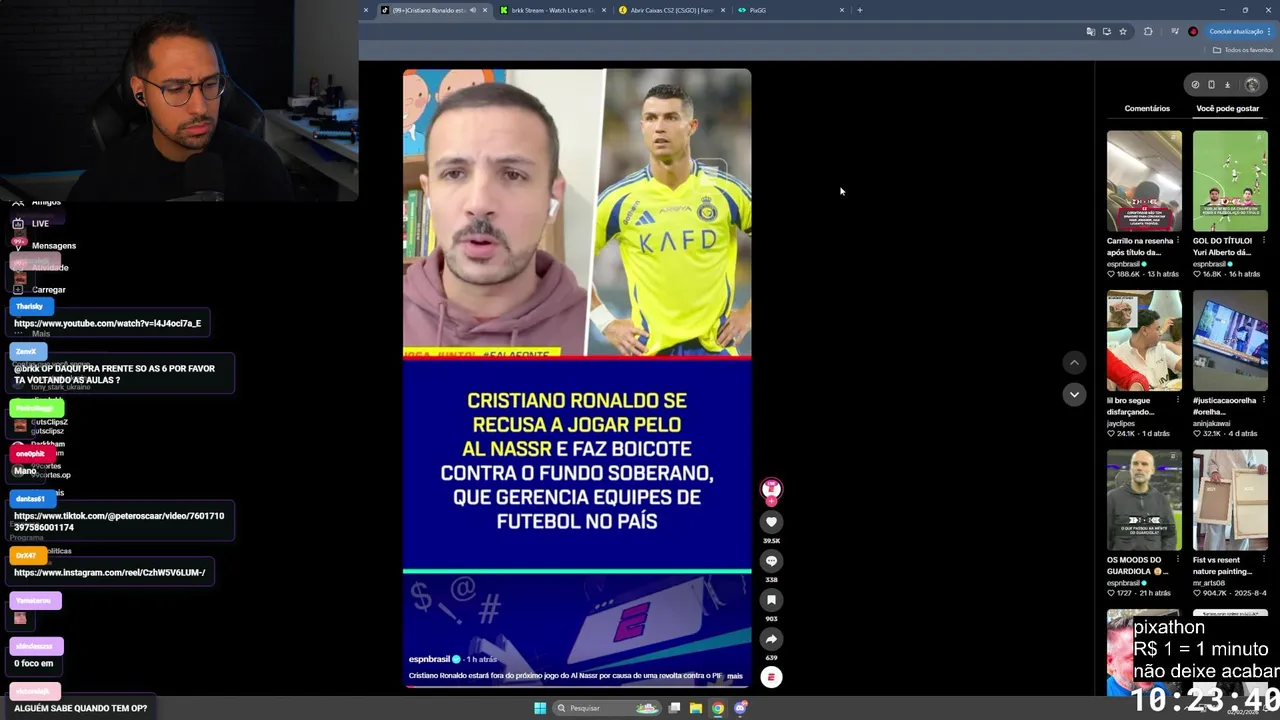Open Mensagens in the TikTok sidebar
The width and height of the screenshot is (1280, 720).
pyautogui.click(x=43, y=246)
